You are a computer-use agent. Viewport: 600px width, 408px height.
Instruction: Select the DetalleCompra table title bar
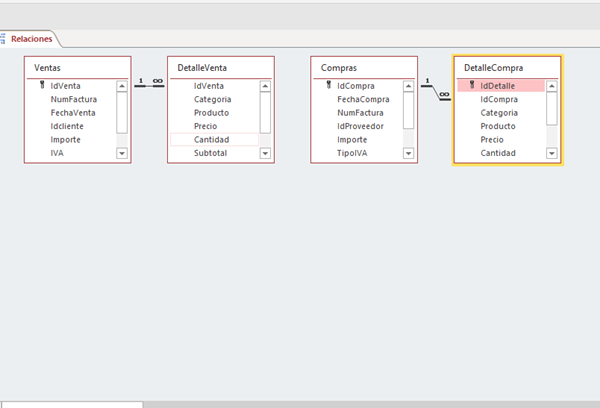tap(507, 67)
